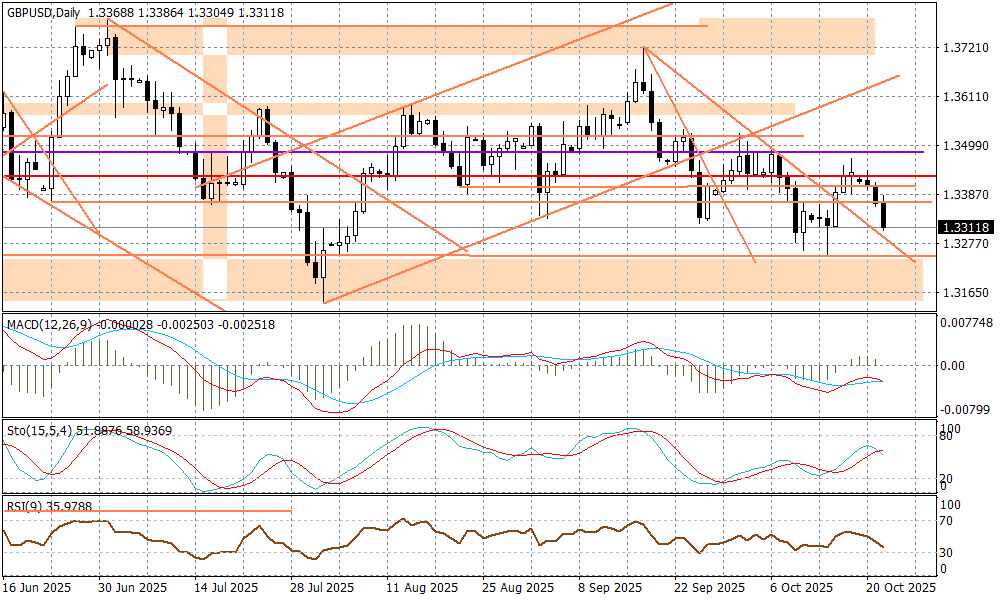Select the red horizontal level line
1000x600 pixels.
click(x=600, y=176)
